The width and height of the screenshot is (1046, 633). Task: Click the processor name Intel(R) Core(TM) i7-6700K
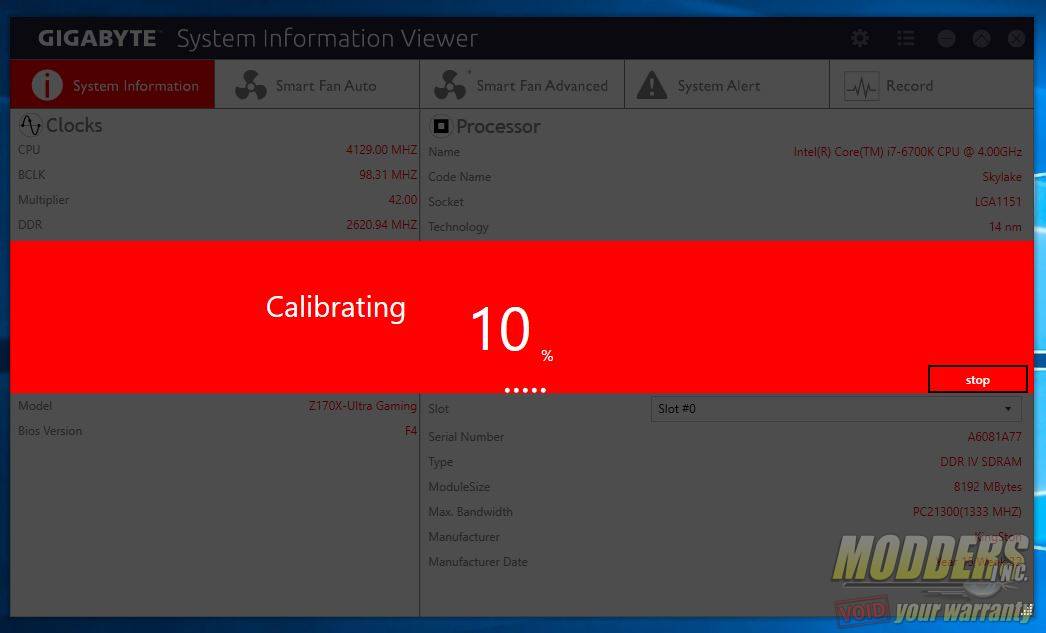point(907,151)
